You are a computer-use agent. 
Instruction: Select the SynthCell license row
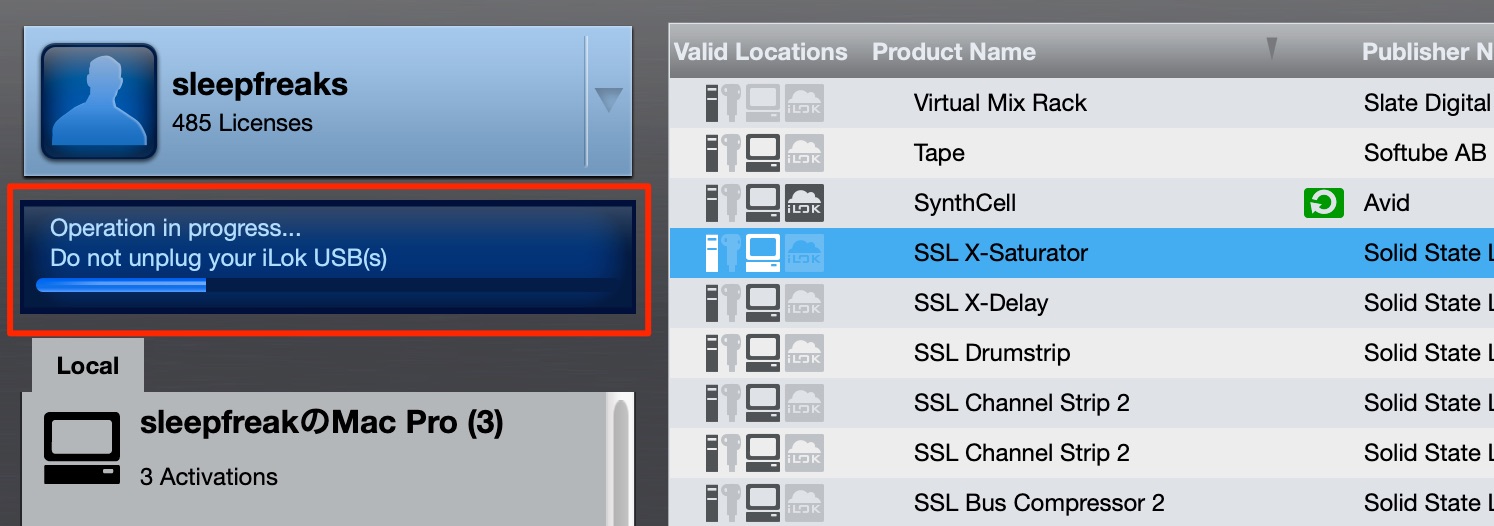1081,203
